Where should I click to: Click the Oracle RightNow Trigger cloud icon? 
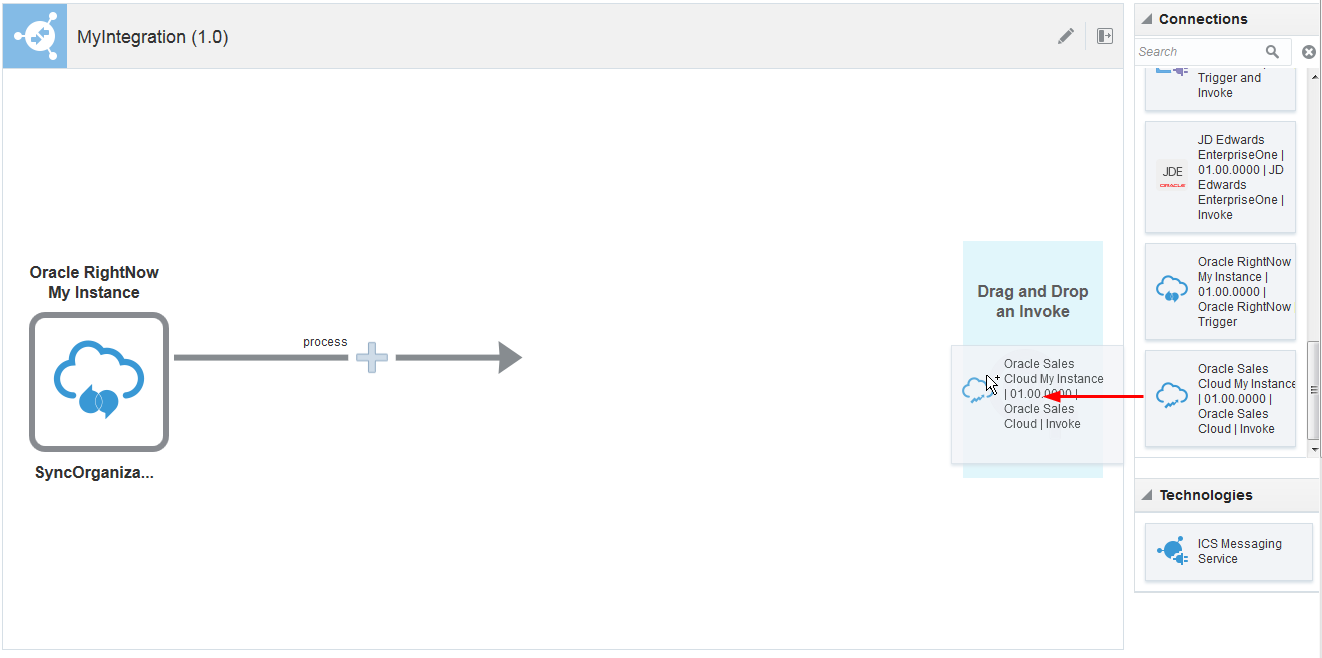pyautogui.click(x=1170, y=286)
